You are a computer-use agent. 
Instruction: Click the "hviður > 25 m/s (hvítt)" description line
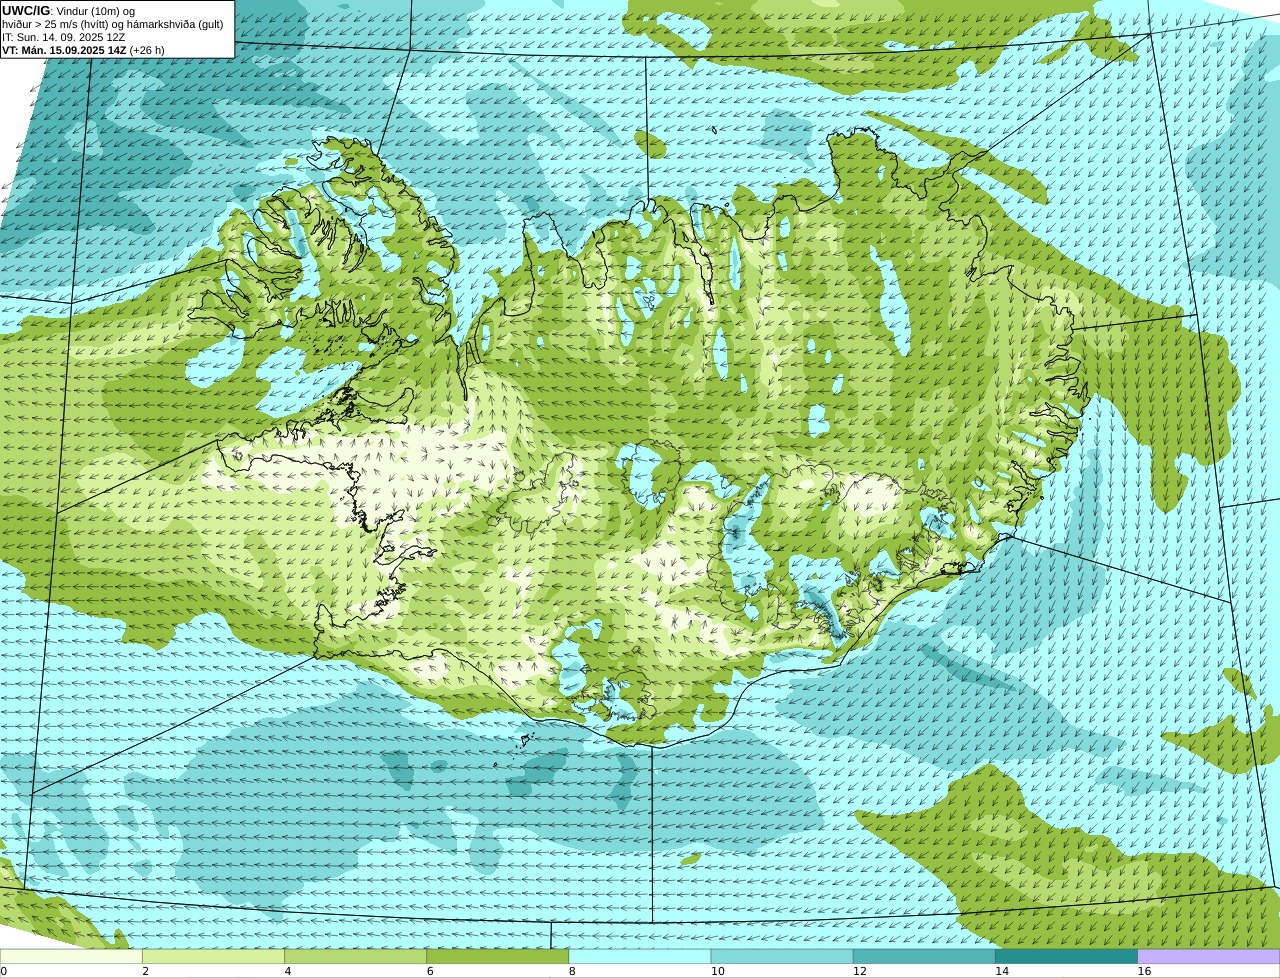pyautogui.click(x=112, y=24)
